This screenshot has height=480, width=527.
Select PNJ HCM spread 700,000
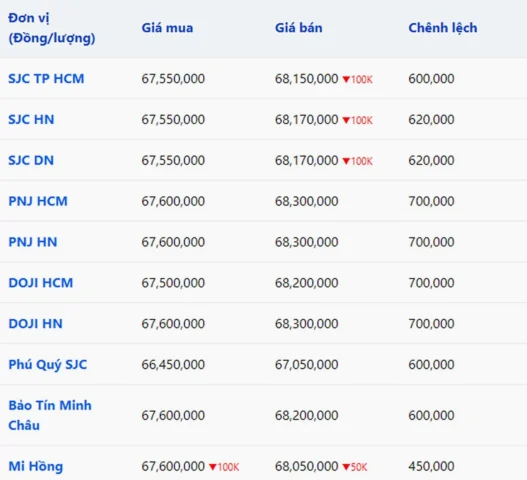[432, 201]
